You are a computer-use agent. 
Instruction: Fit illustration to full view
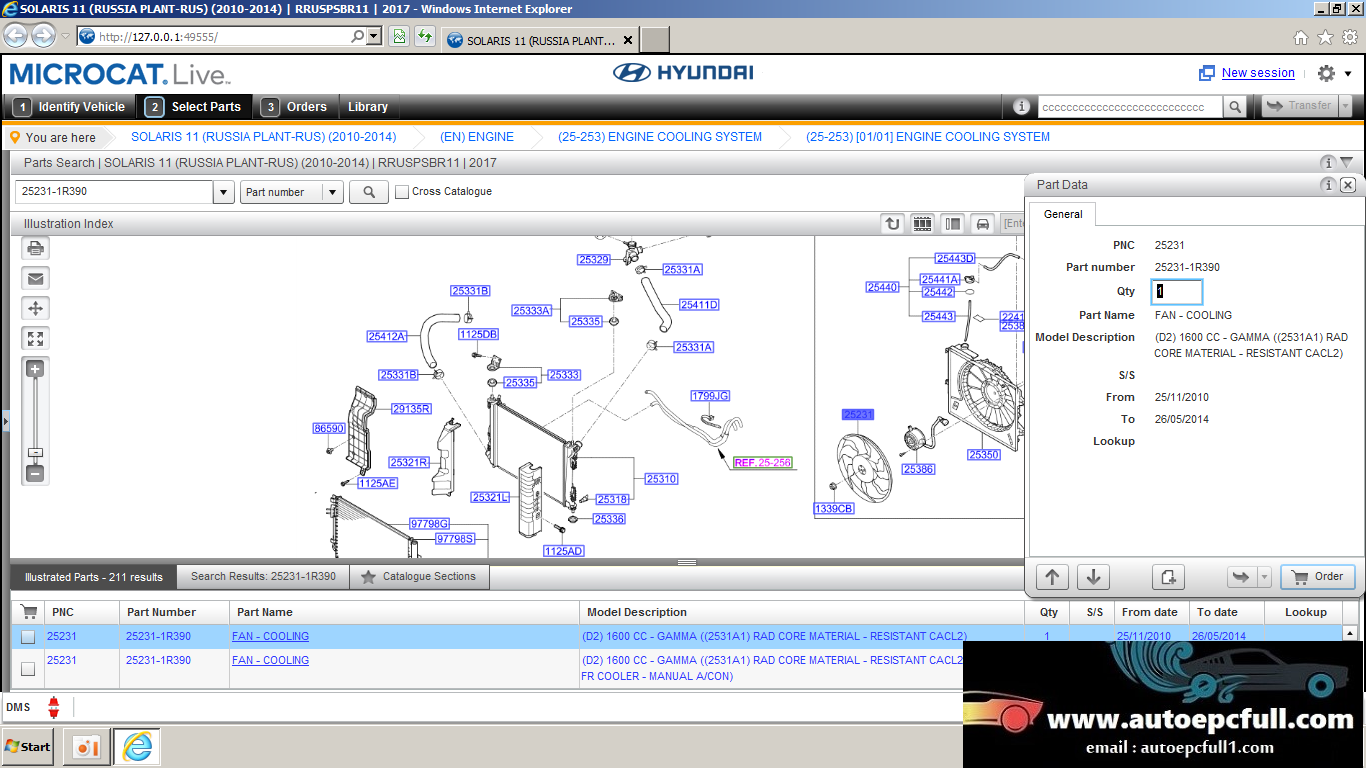(36, 339)
